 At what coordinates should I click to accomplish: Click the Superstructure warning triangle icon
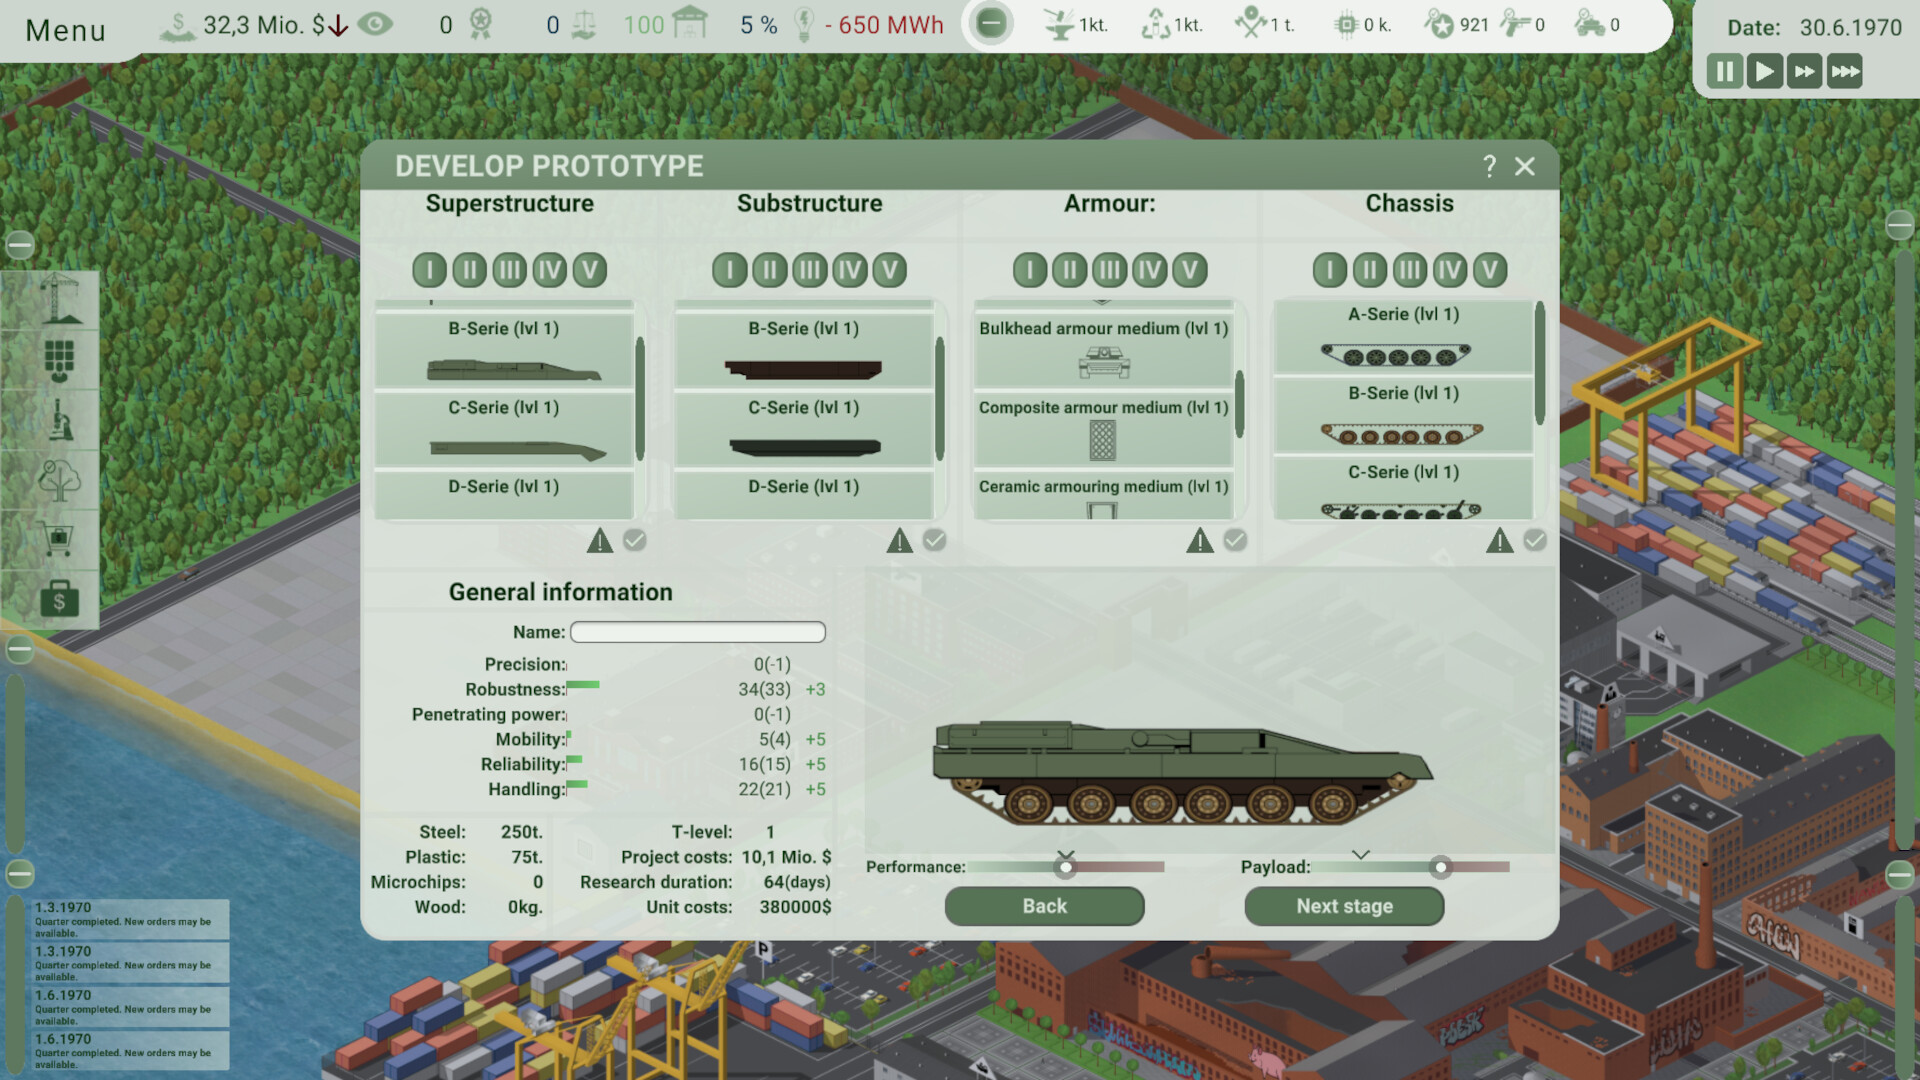pyautogui.click(x=599, y=541)
